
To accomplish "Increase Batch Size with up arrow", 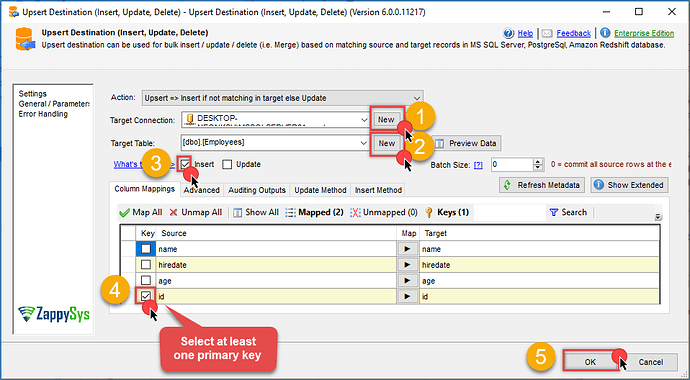I will pos(537,162).
